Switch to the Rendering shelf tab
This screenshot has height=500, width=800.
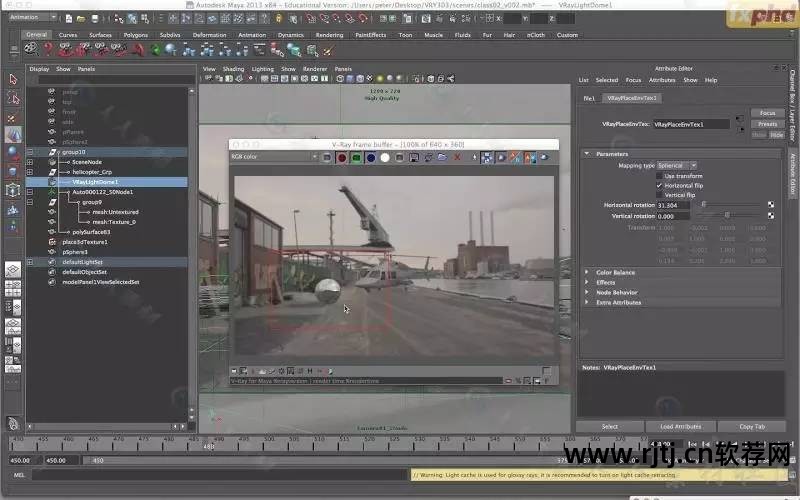click(x=330, y=35)
